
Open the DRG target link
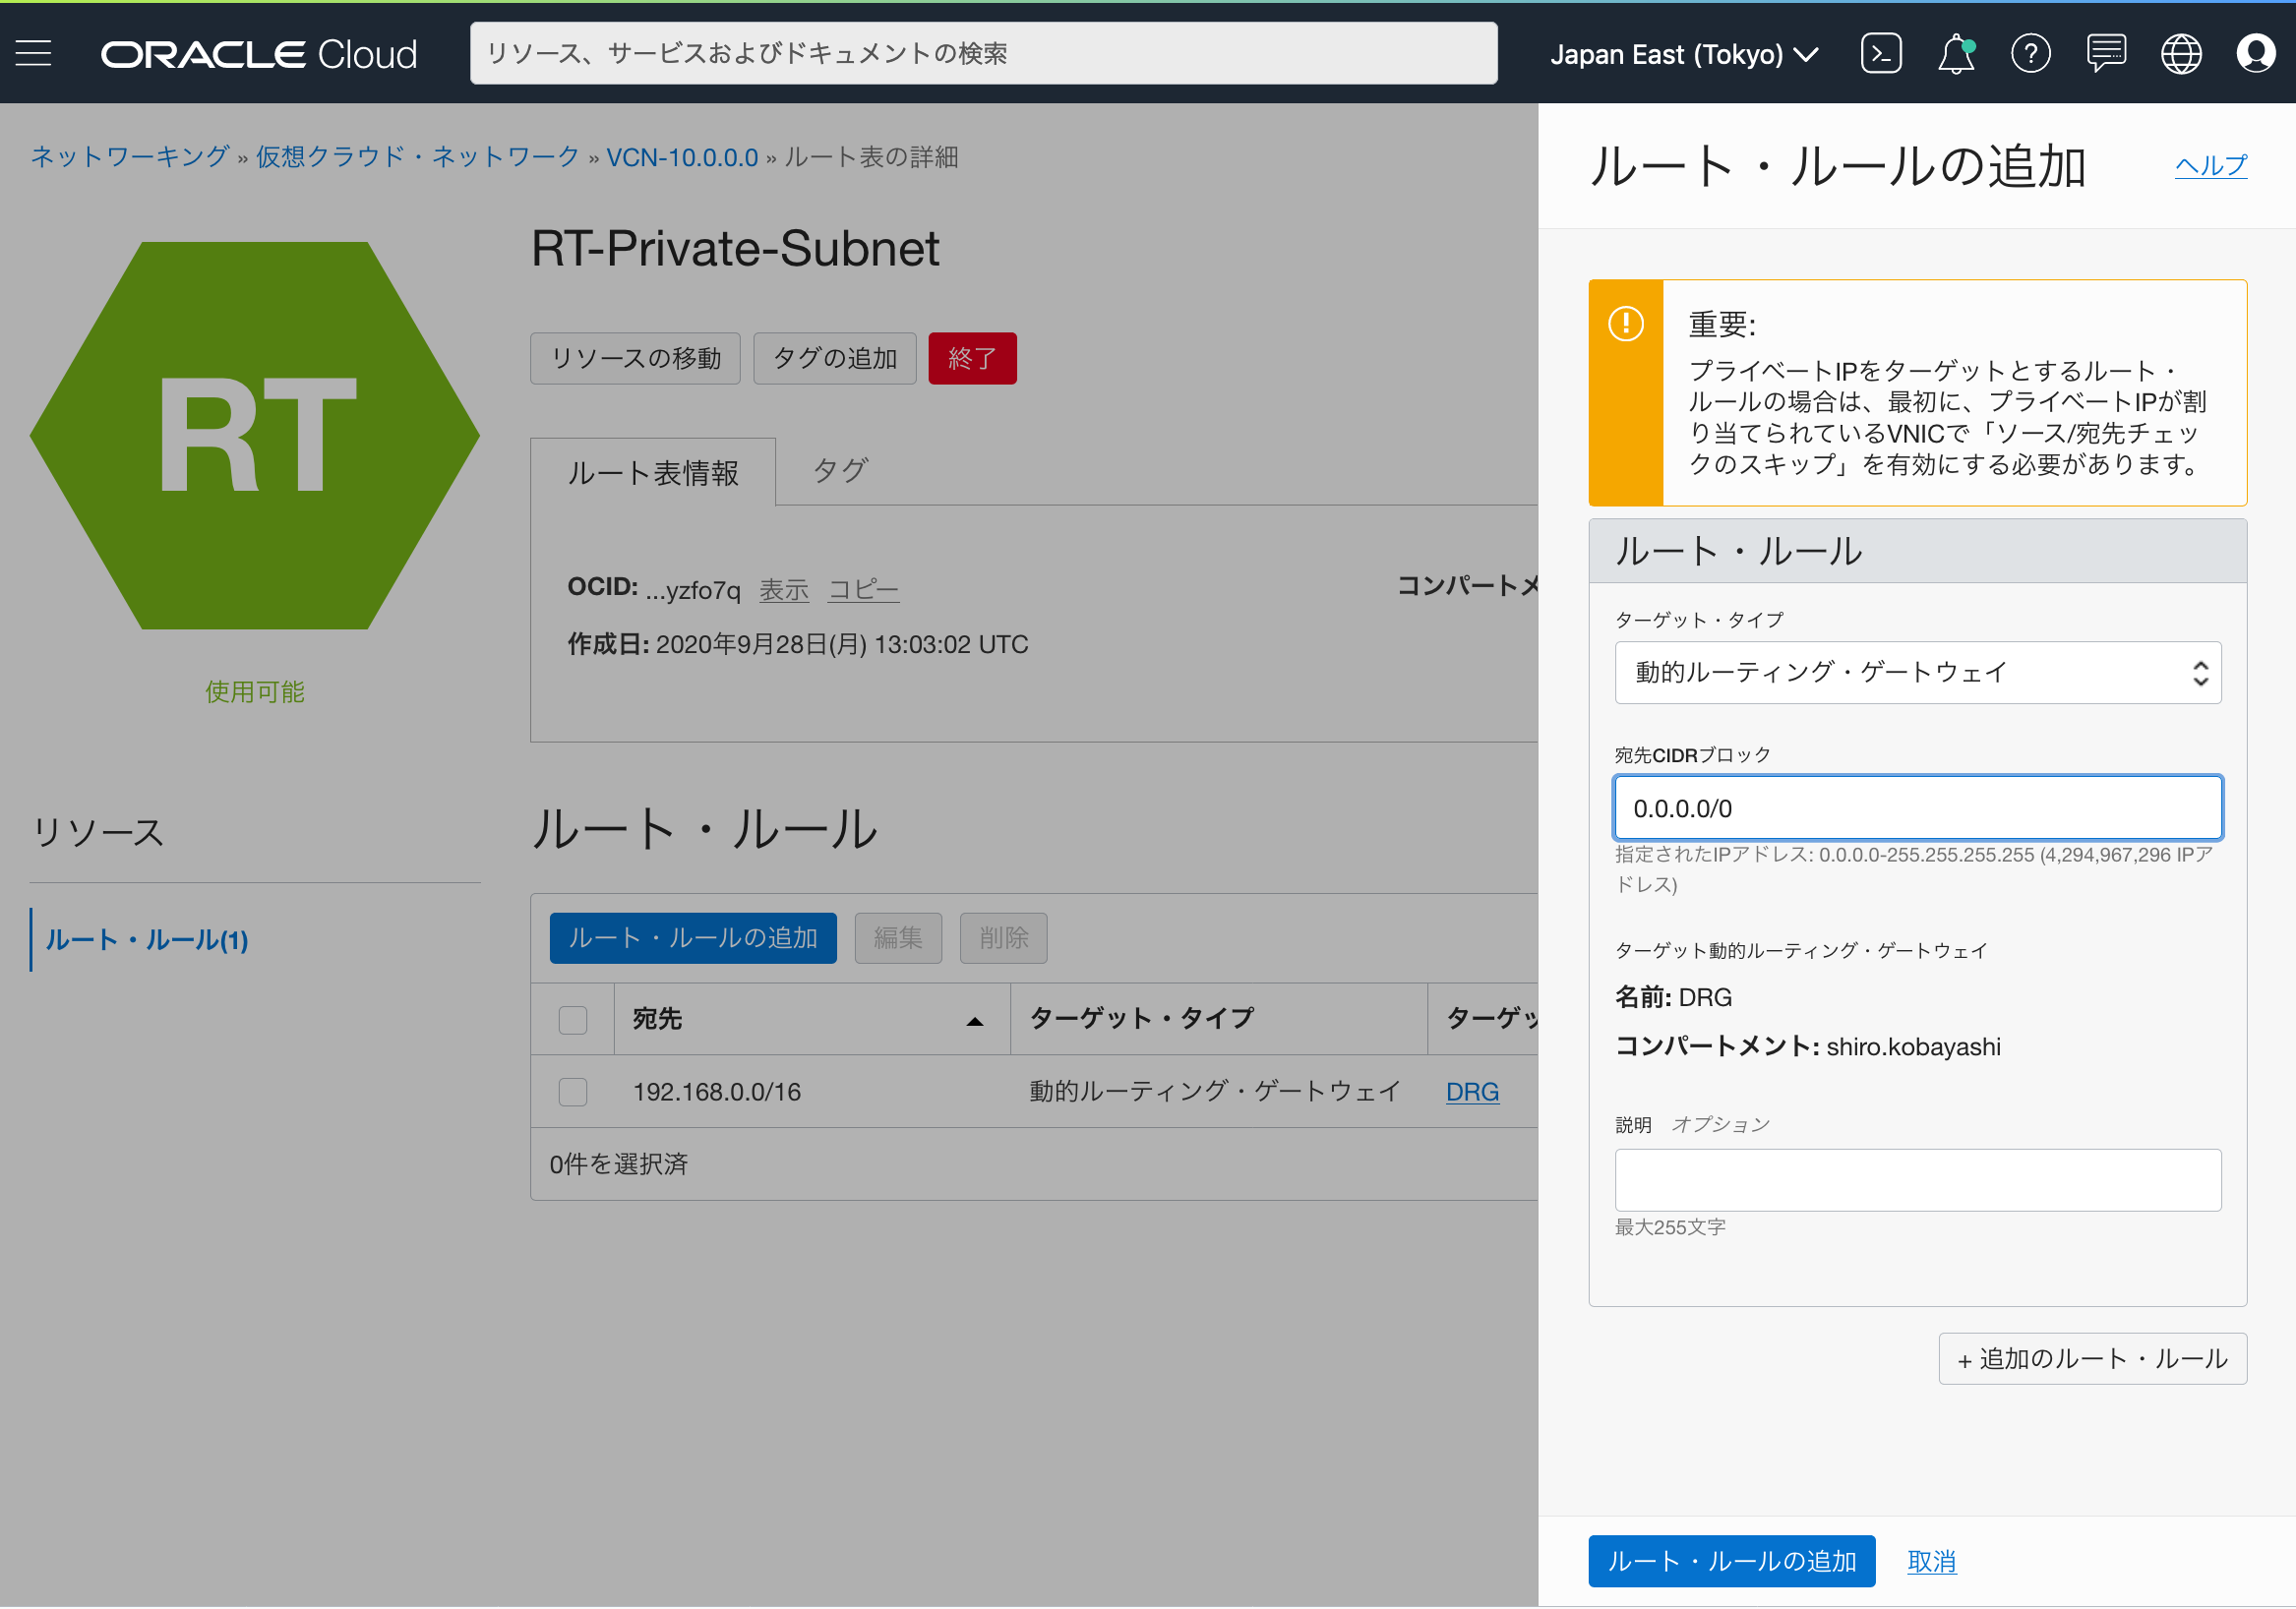coord(1472,1091)
